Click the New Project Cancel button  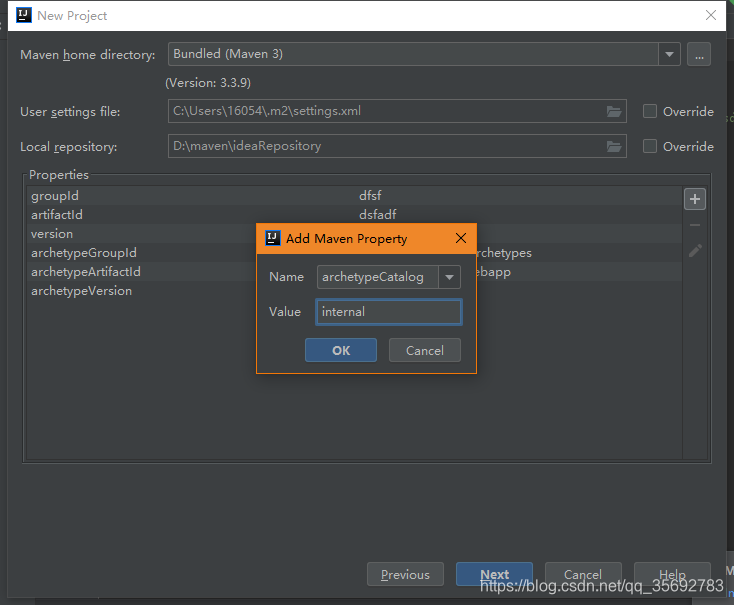583,574
